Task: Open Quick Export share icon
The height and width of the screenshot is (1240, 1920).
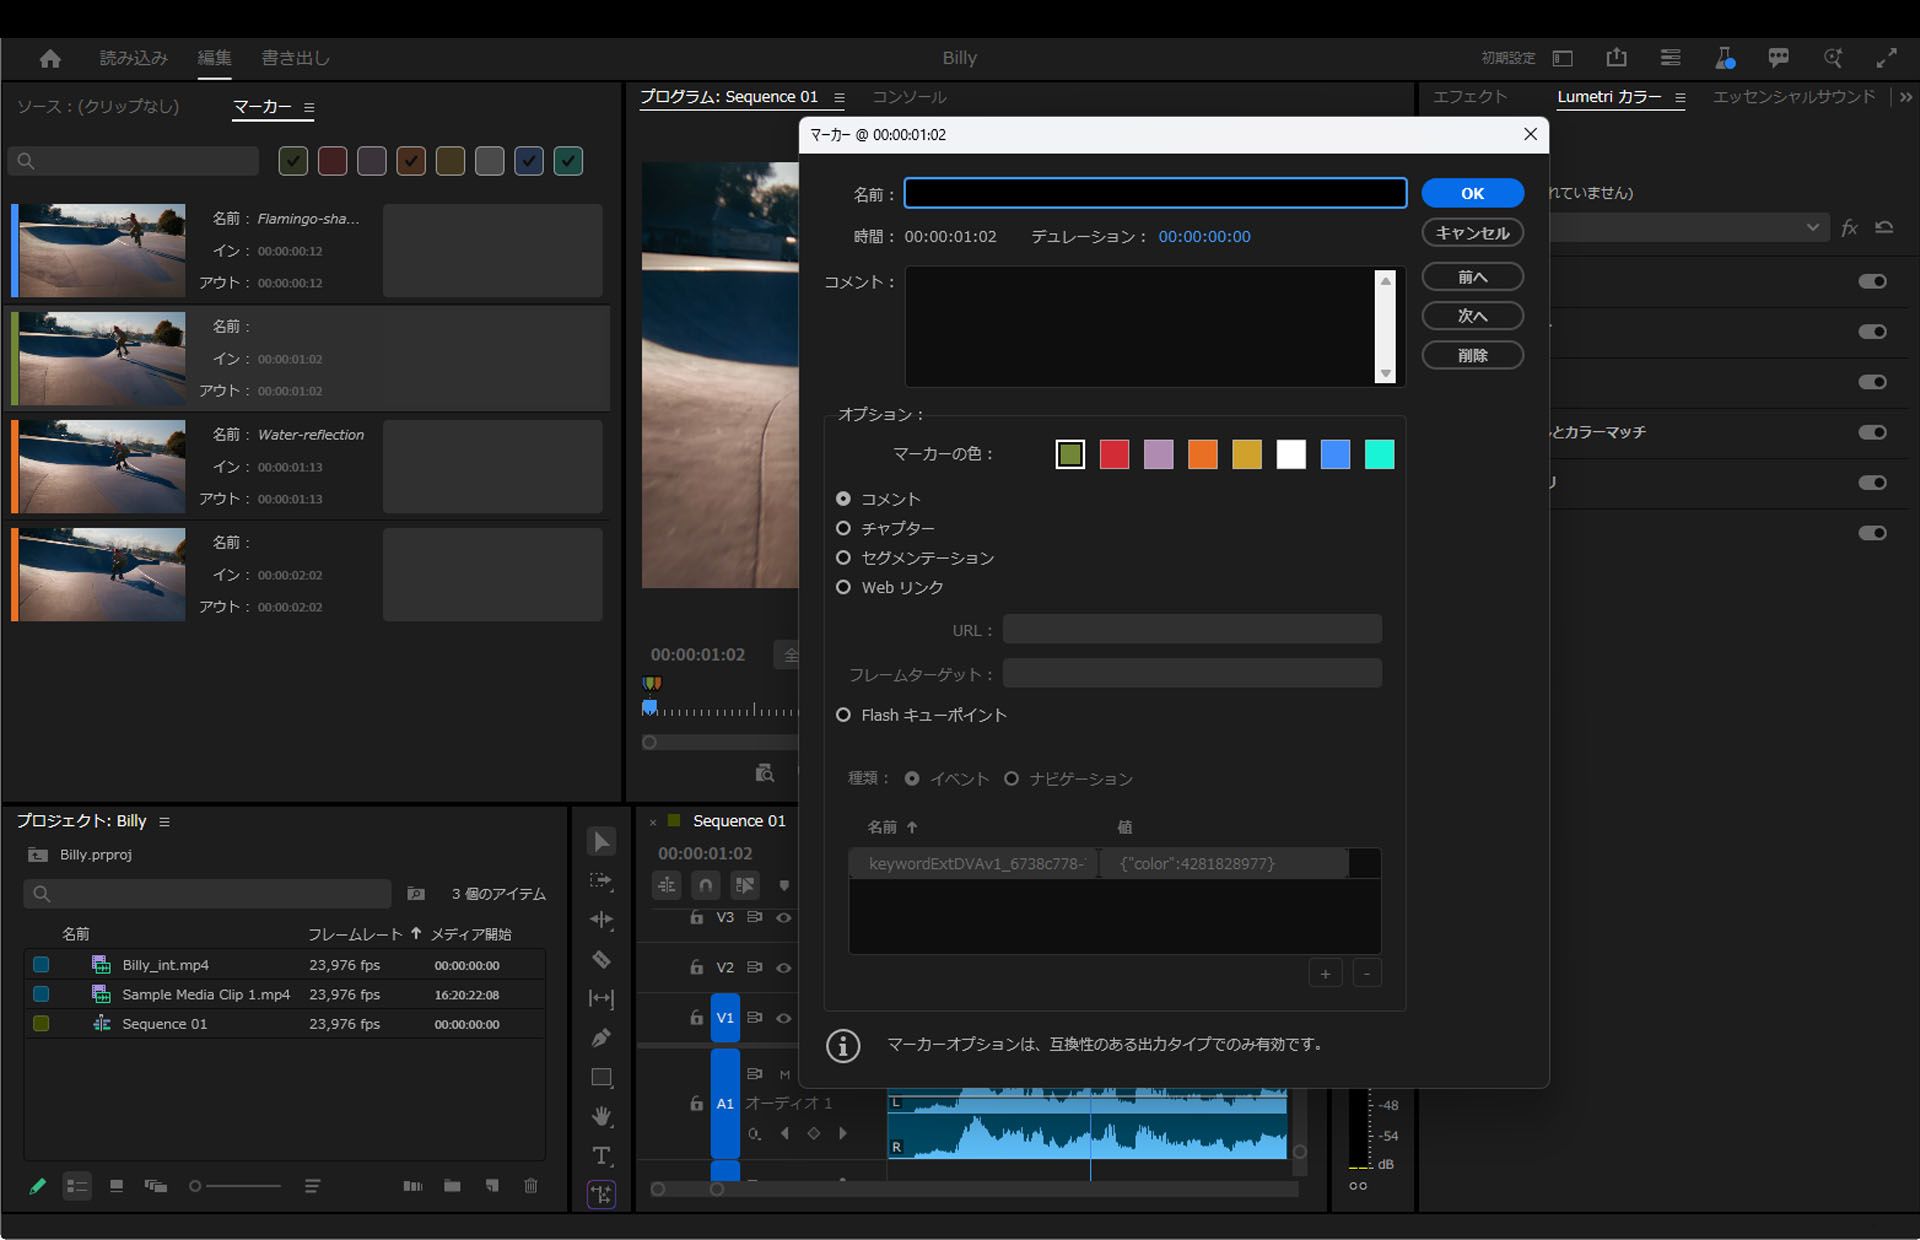Action: click(x=1616, y=58)
